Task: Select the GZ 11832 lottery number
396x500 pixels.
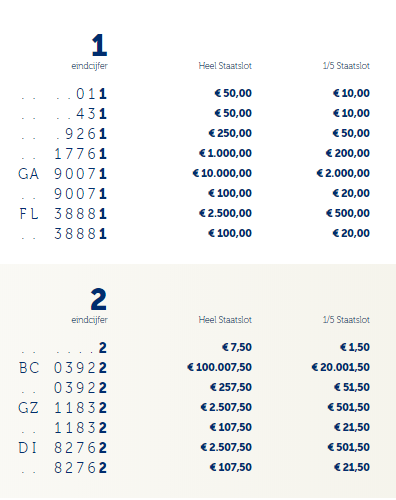Action: pyautogui.click(x=62, y=408)
